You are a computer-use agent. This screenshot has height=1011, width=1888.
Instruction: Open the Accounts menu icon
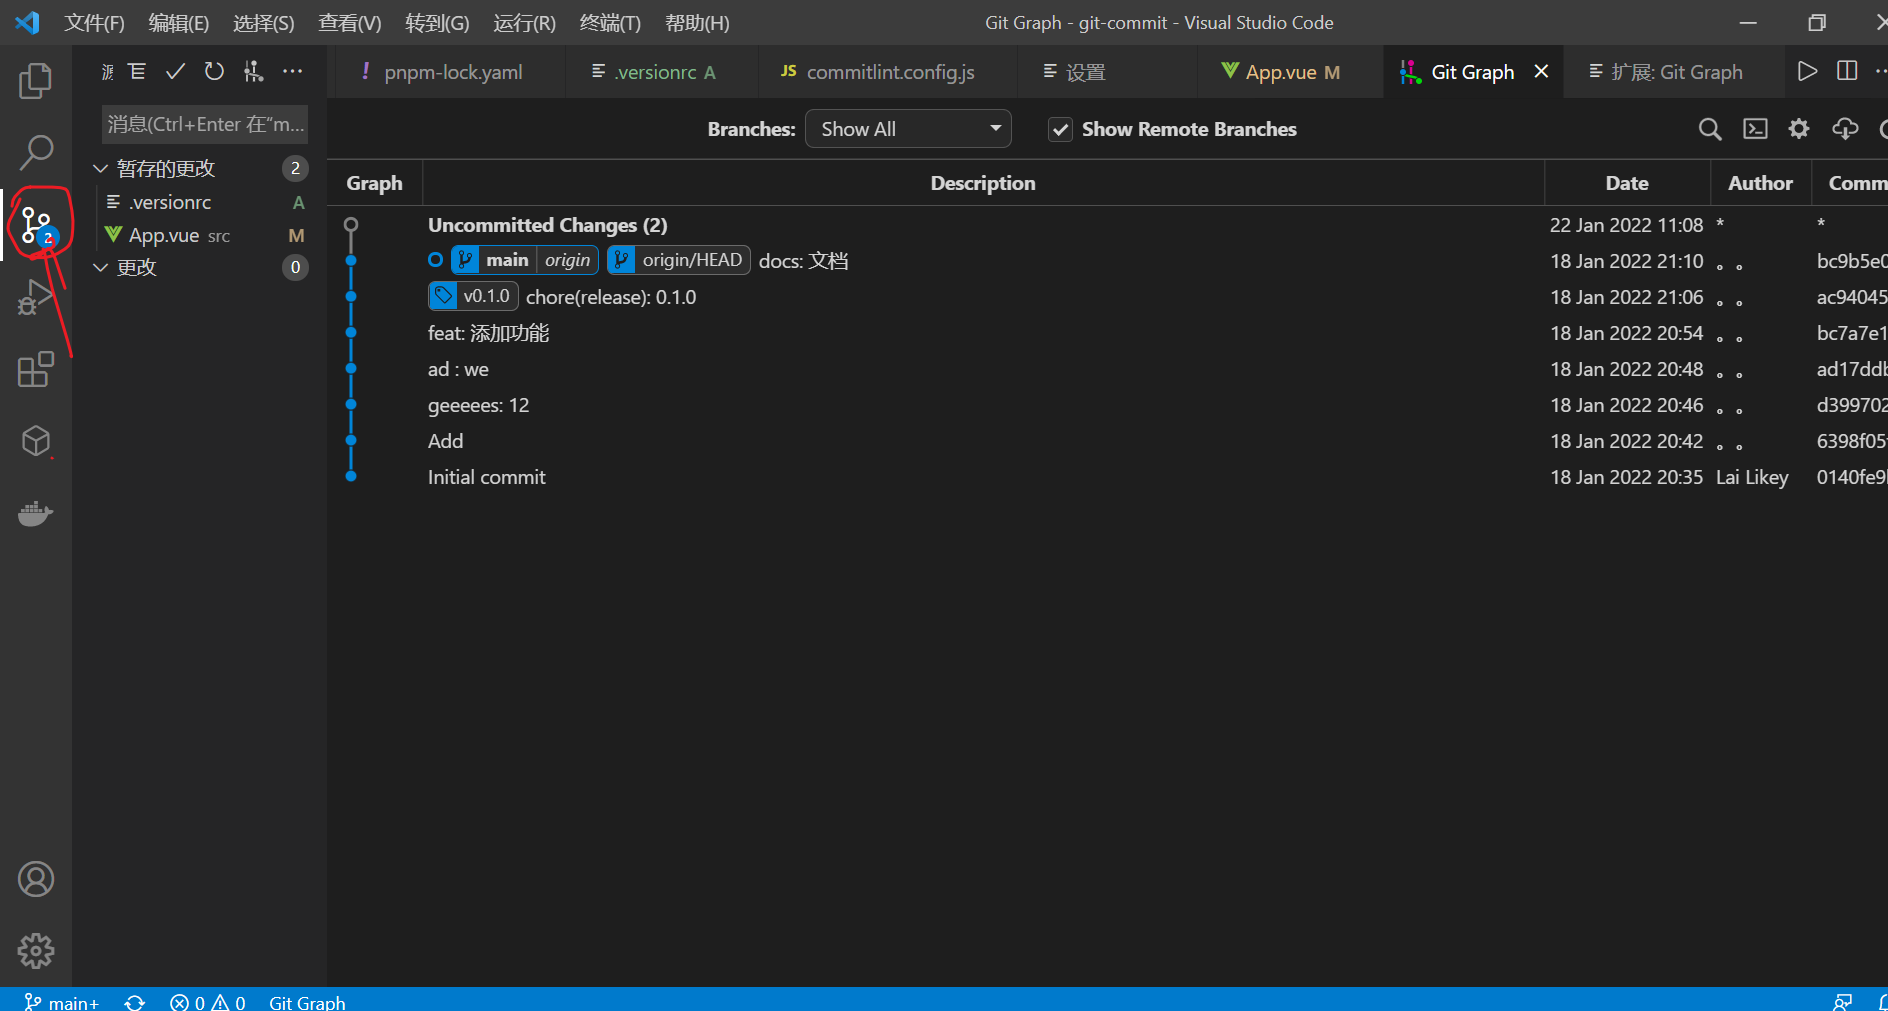tap(36, 879)
